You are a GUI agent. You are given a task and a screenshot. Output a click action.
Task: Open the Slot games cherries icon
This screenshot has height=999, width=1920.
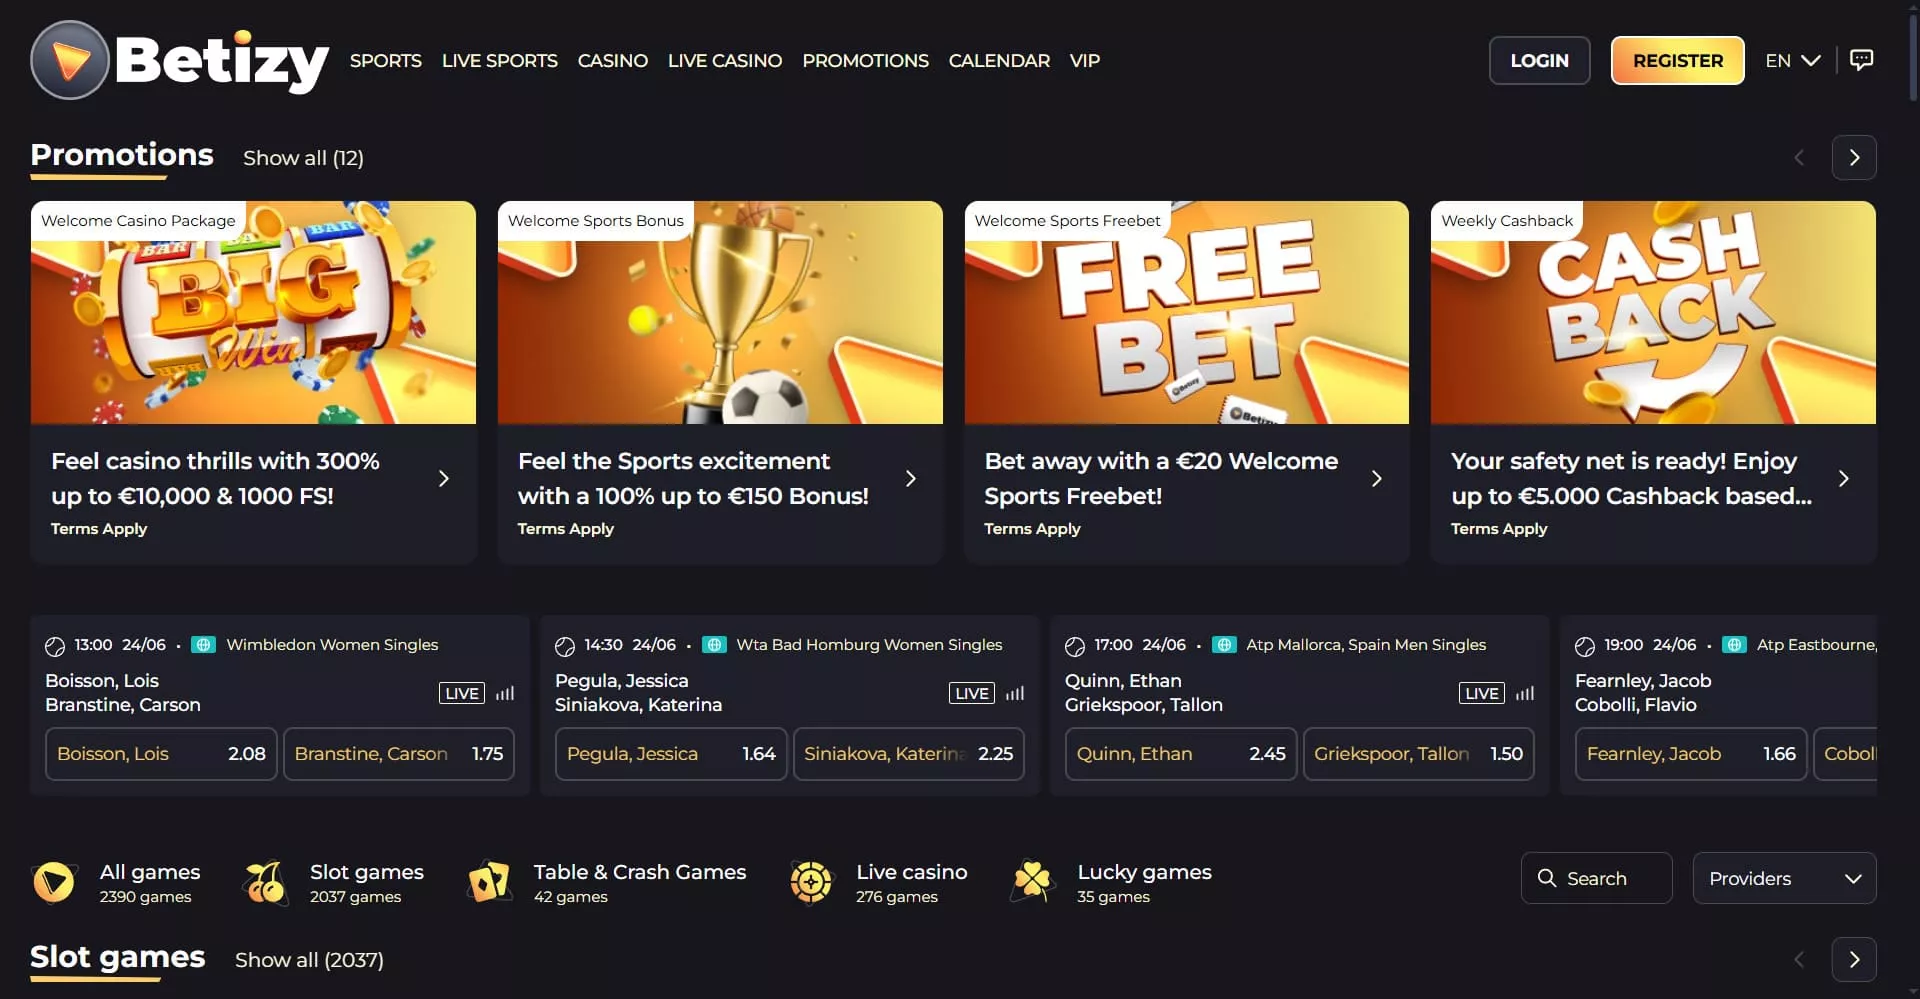(x=265, y=882)
